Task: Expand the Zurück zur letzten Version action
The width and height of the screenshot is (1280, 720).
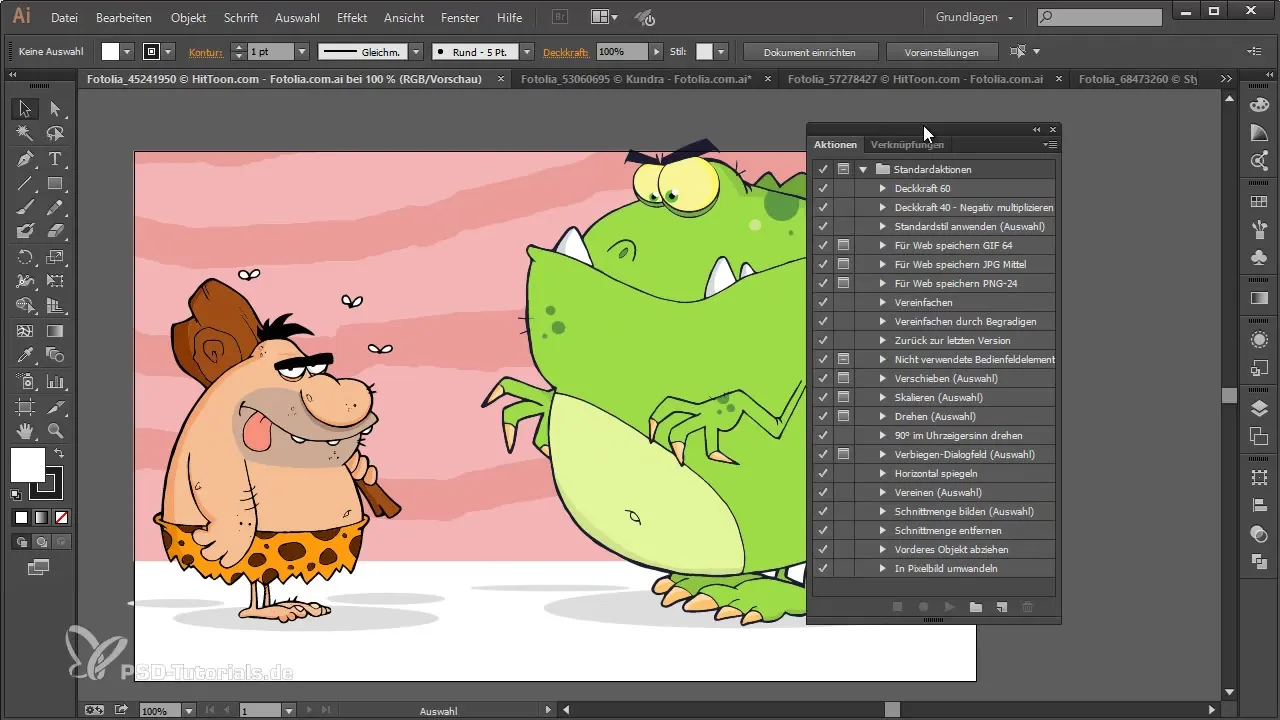Action: [x=883, y=340]
